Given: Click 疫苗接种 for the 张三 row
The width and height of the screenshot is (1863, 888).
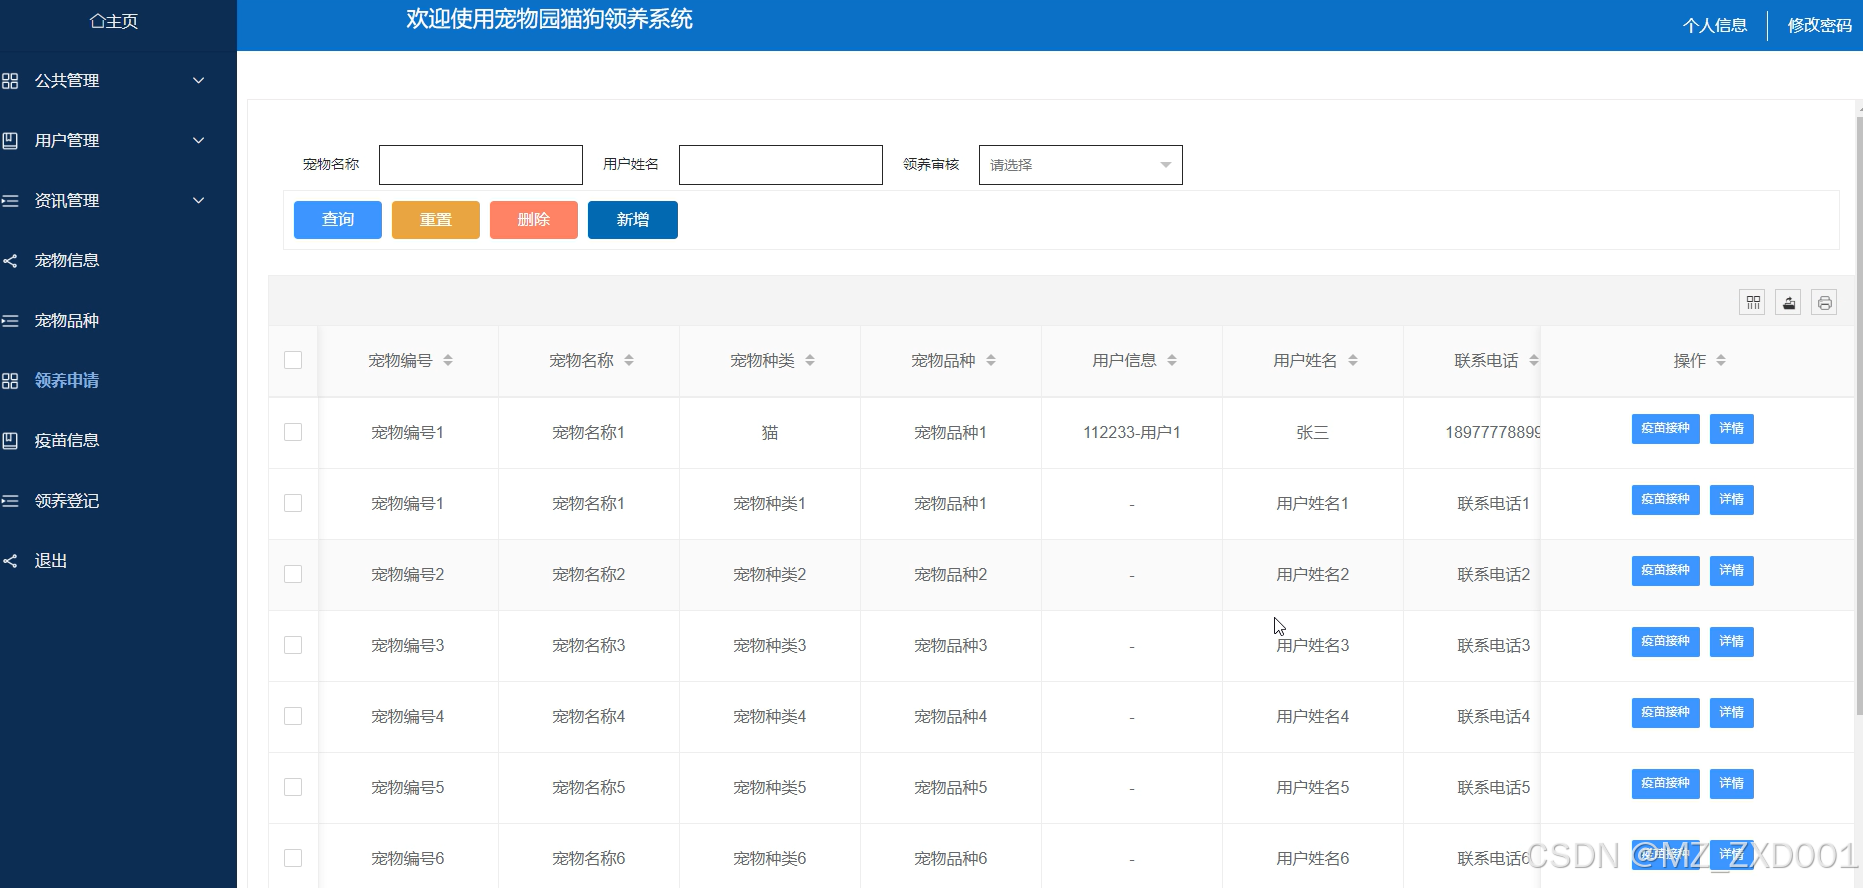Looking at the screenshot, I should coord(1666,429).
